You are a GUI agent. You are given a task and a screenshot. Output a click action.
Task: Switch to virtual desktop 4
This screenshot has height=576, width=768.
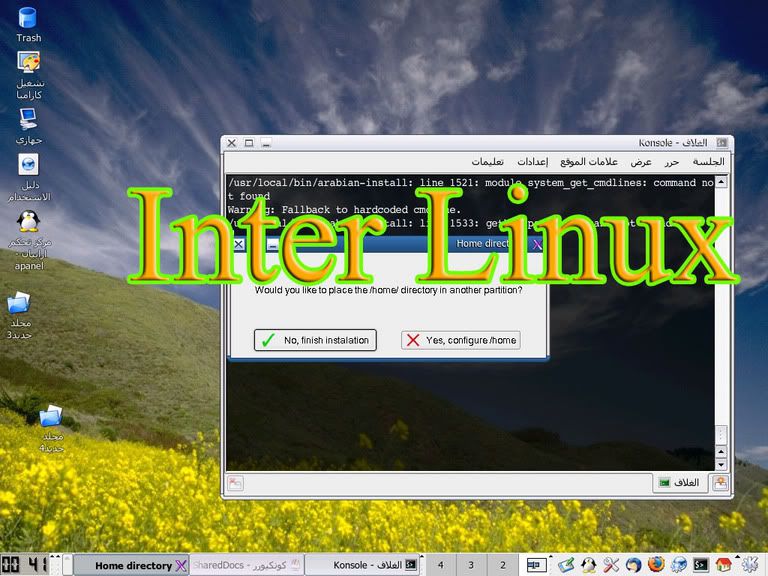pos(440,565)
